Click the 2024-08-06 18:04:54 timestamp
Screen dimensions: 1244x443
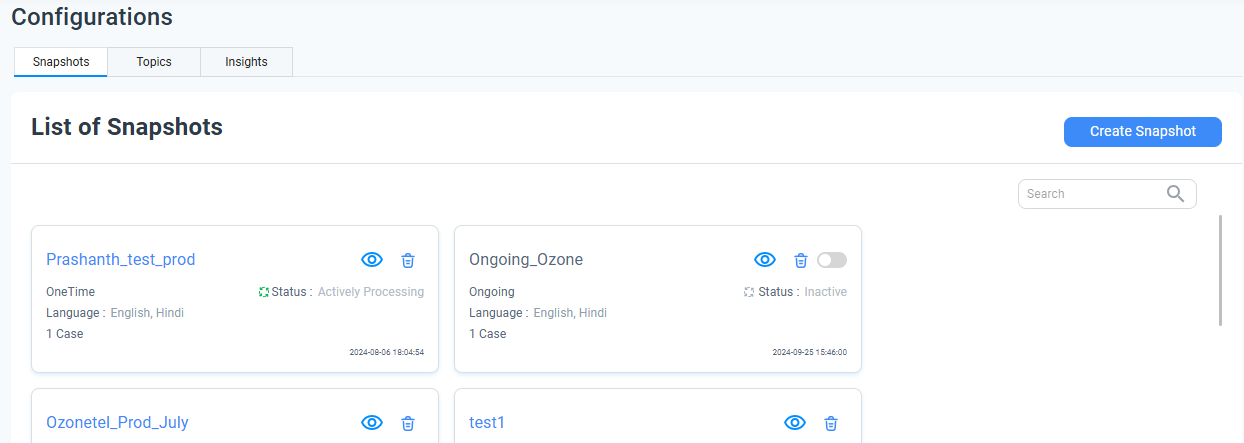[387, 352]
